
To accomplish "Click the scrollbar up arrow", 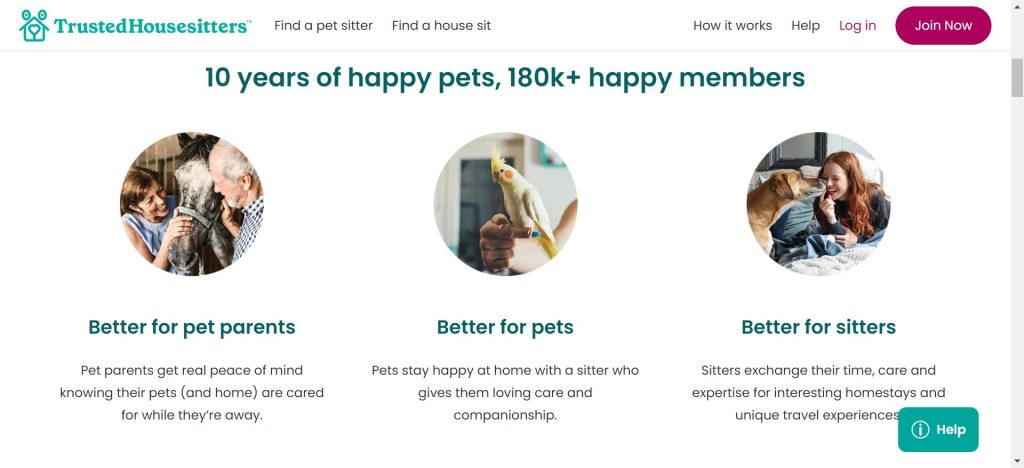I will (1017, 6).
